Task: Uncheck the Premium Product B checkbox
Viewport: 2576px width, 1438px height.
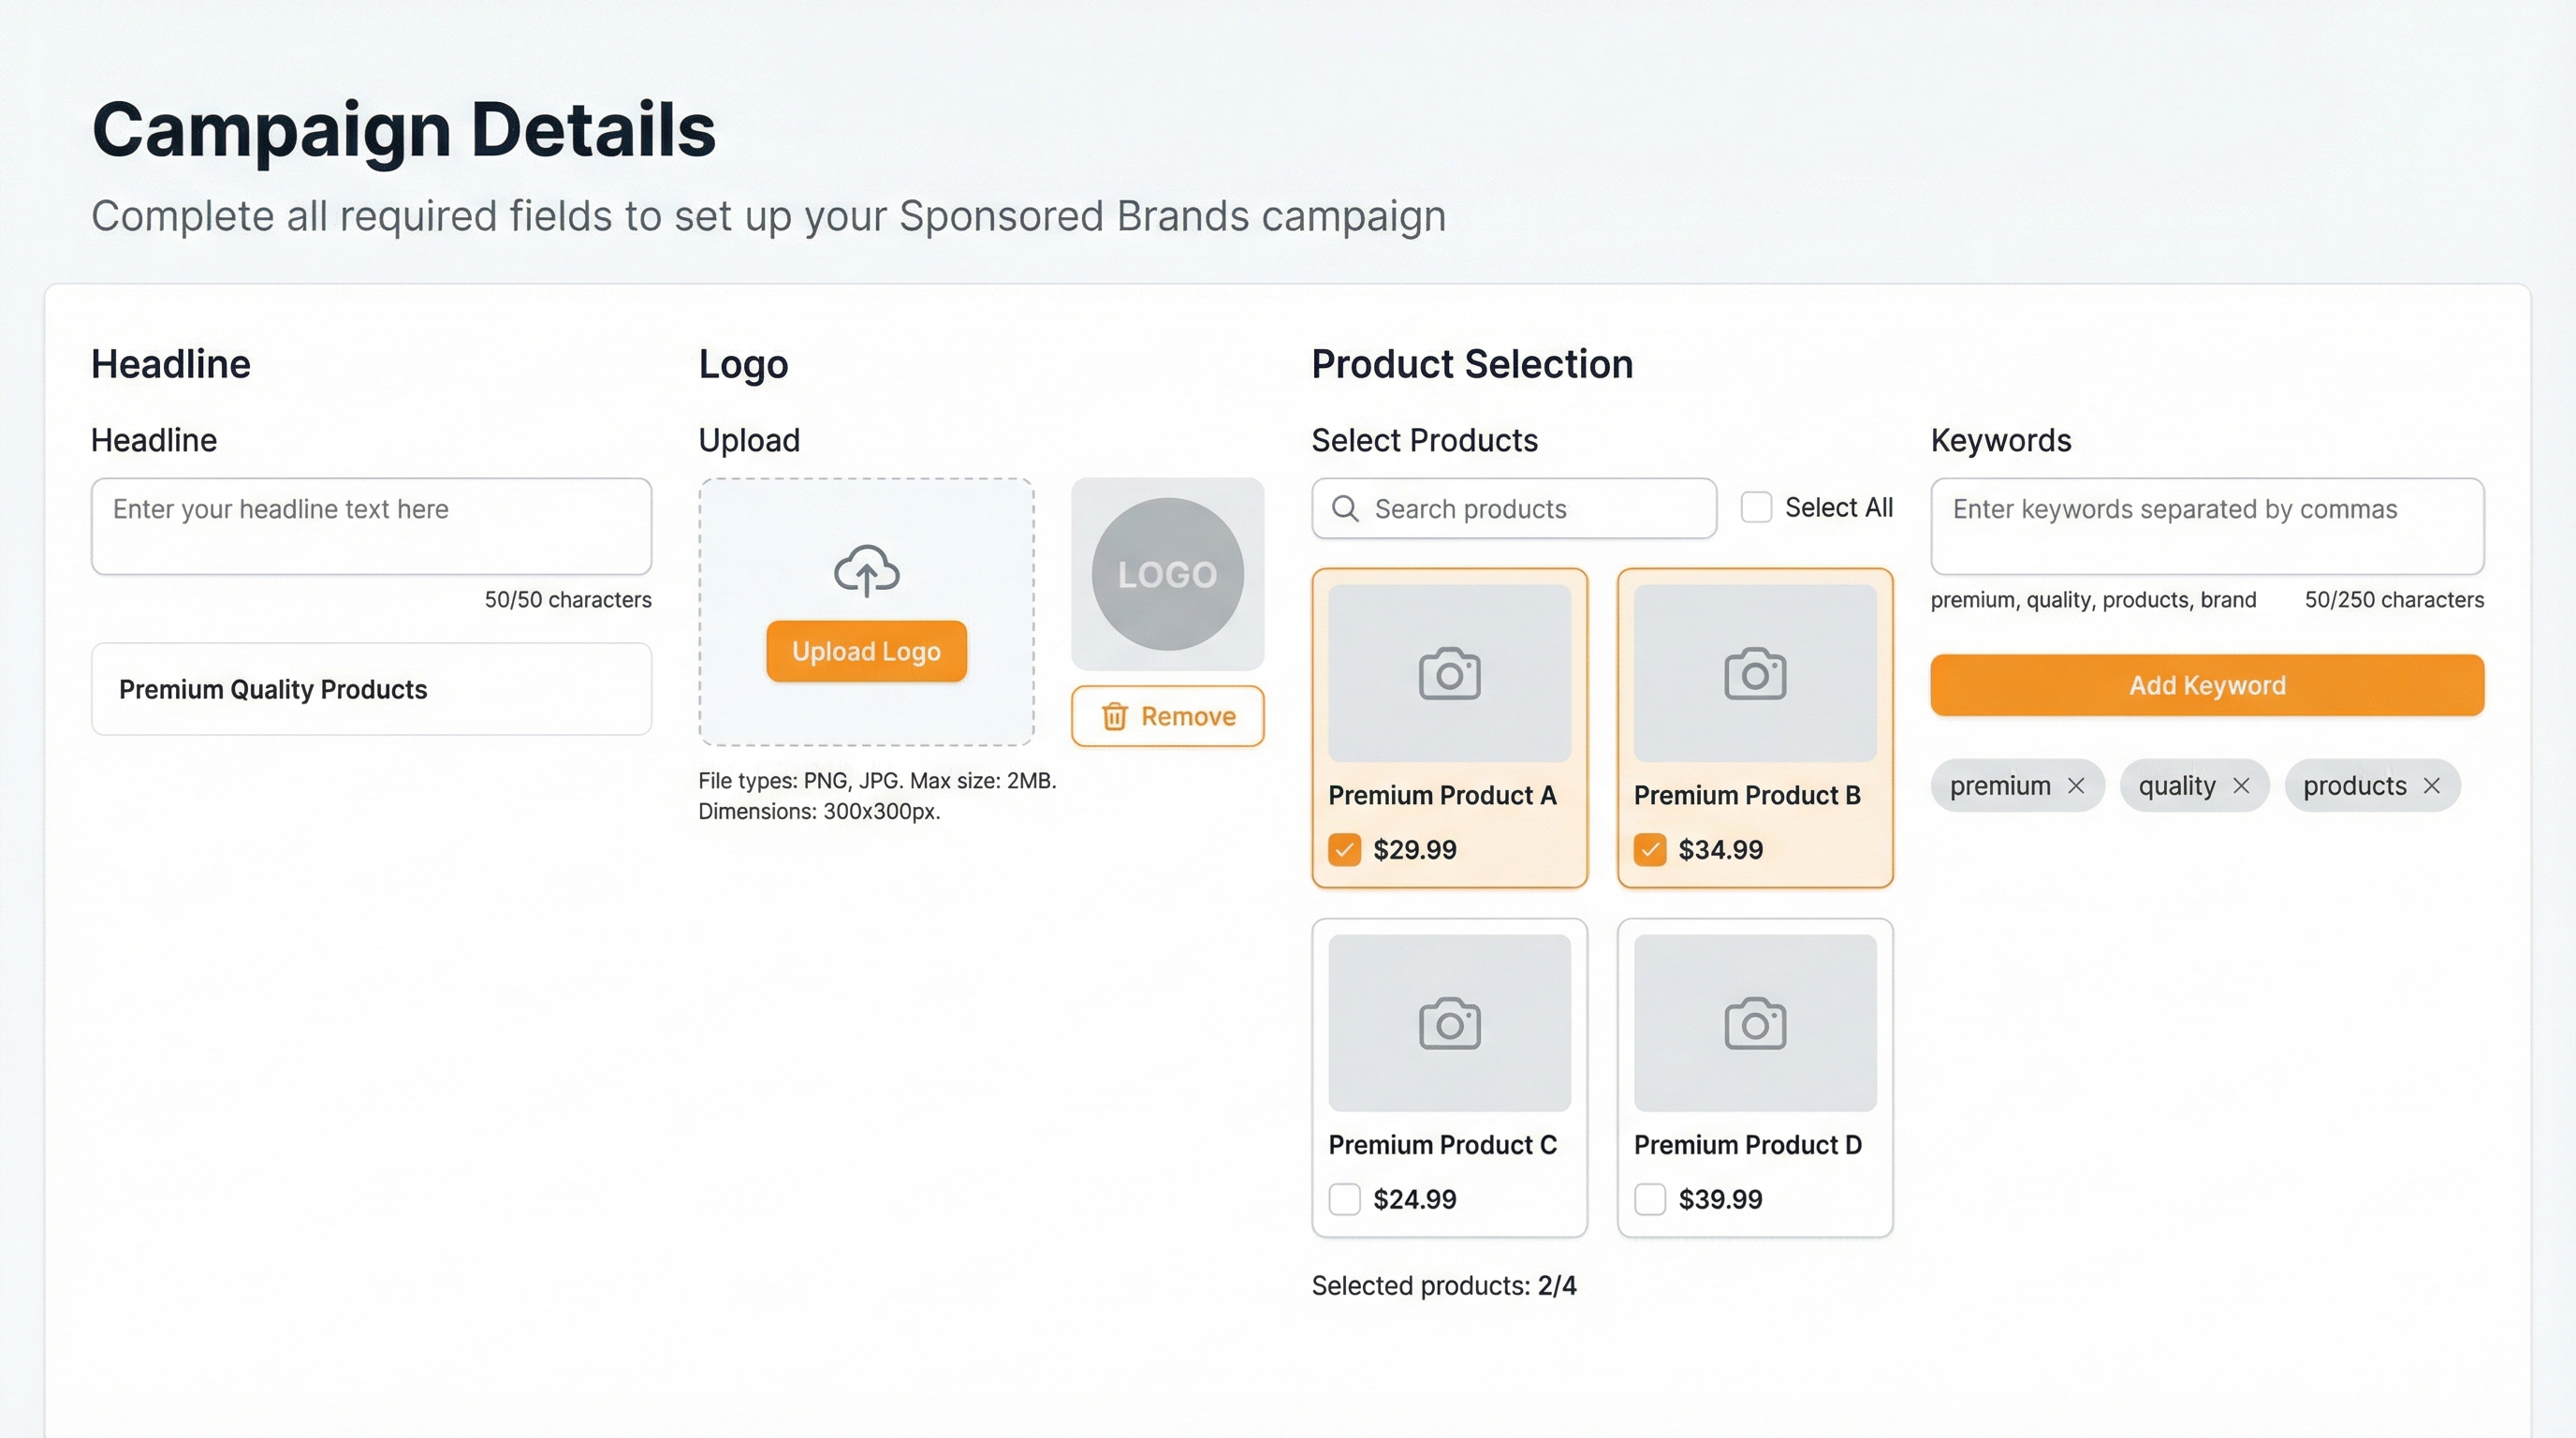Action: [x=1650, y=849]
